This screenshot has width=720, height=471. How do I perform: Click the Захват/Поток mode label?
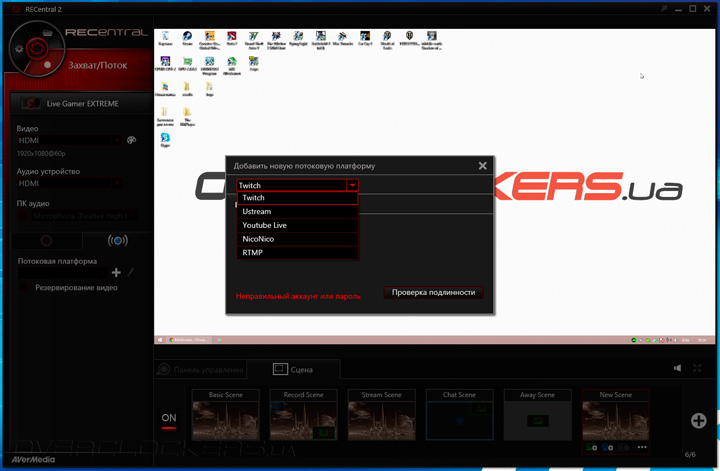point(98,65)
